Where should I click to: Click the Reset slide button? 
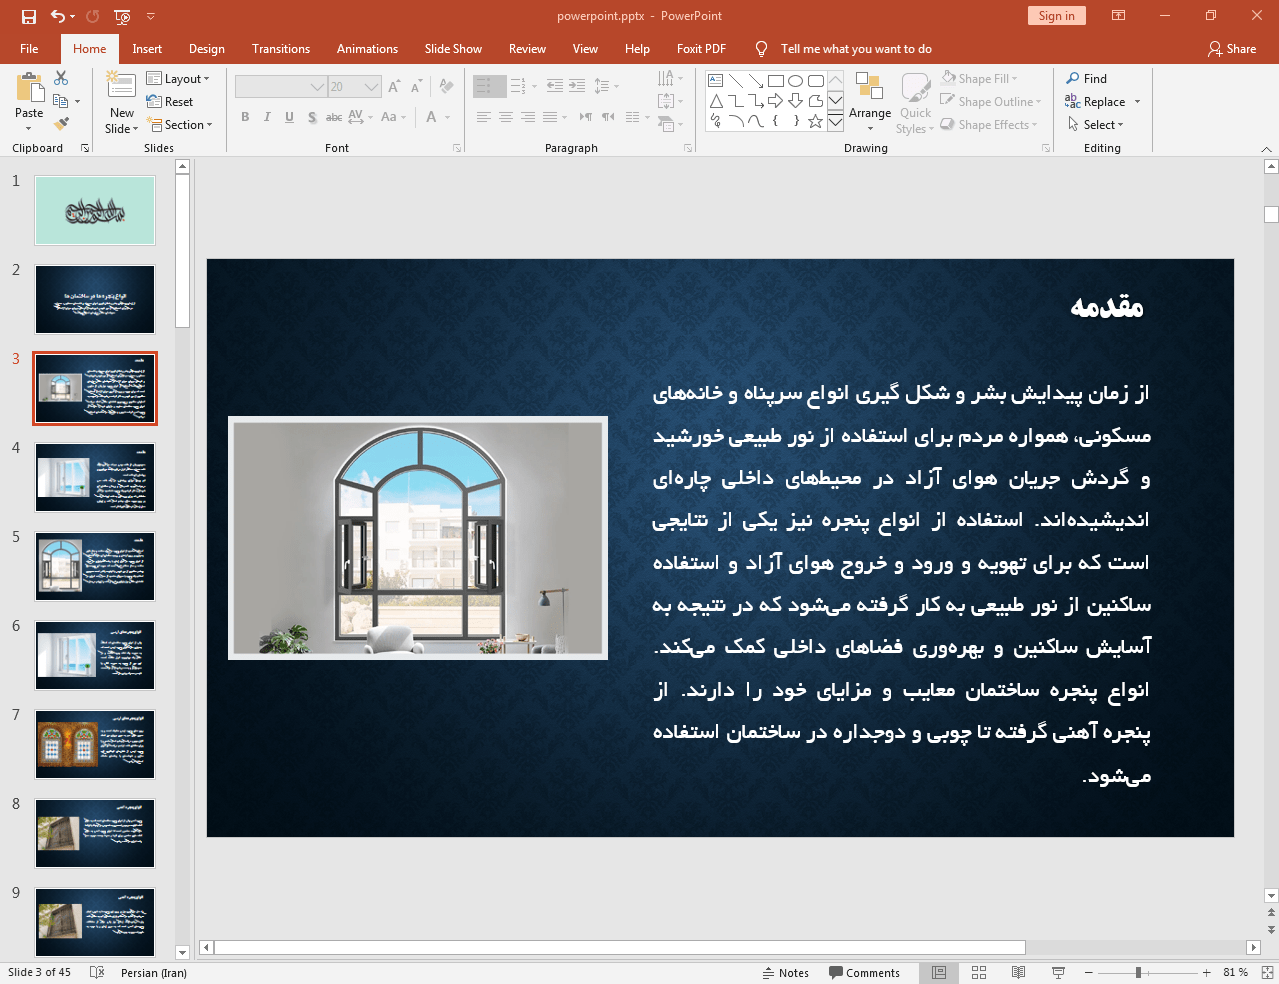click(x=170, y=102)
